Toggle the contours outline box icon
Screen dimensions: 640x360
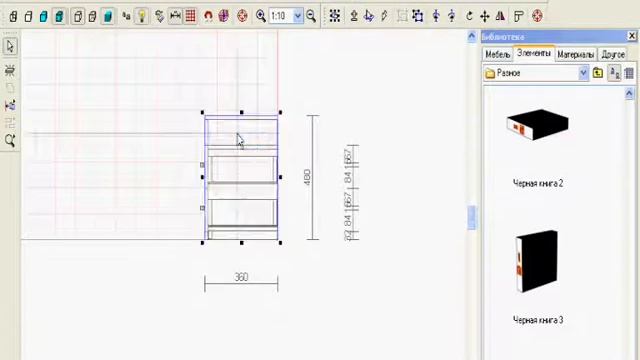(78, 16)
